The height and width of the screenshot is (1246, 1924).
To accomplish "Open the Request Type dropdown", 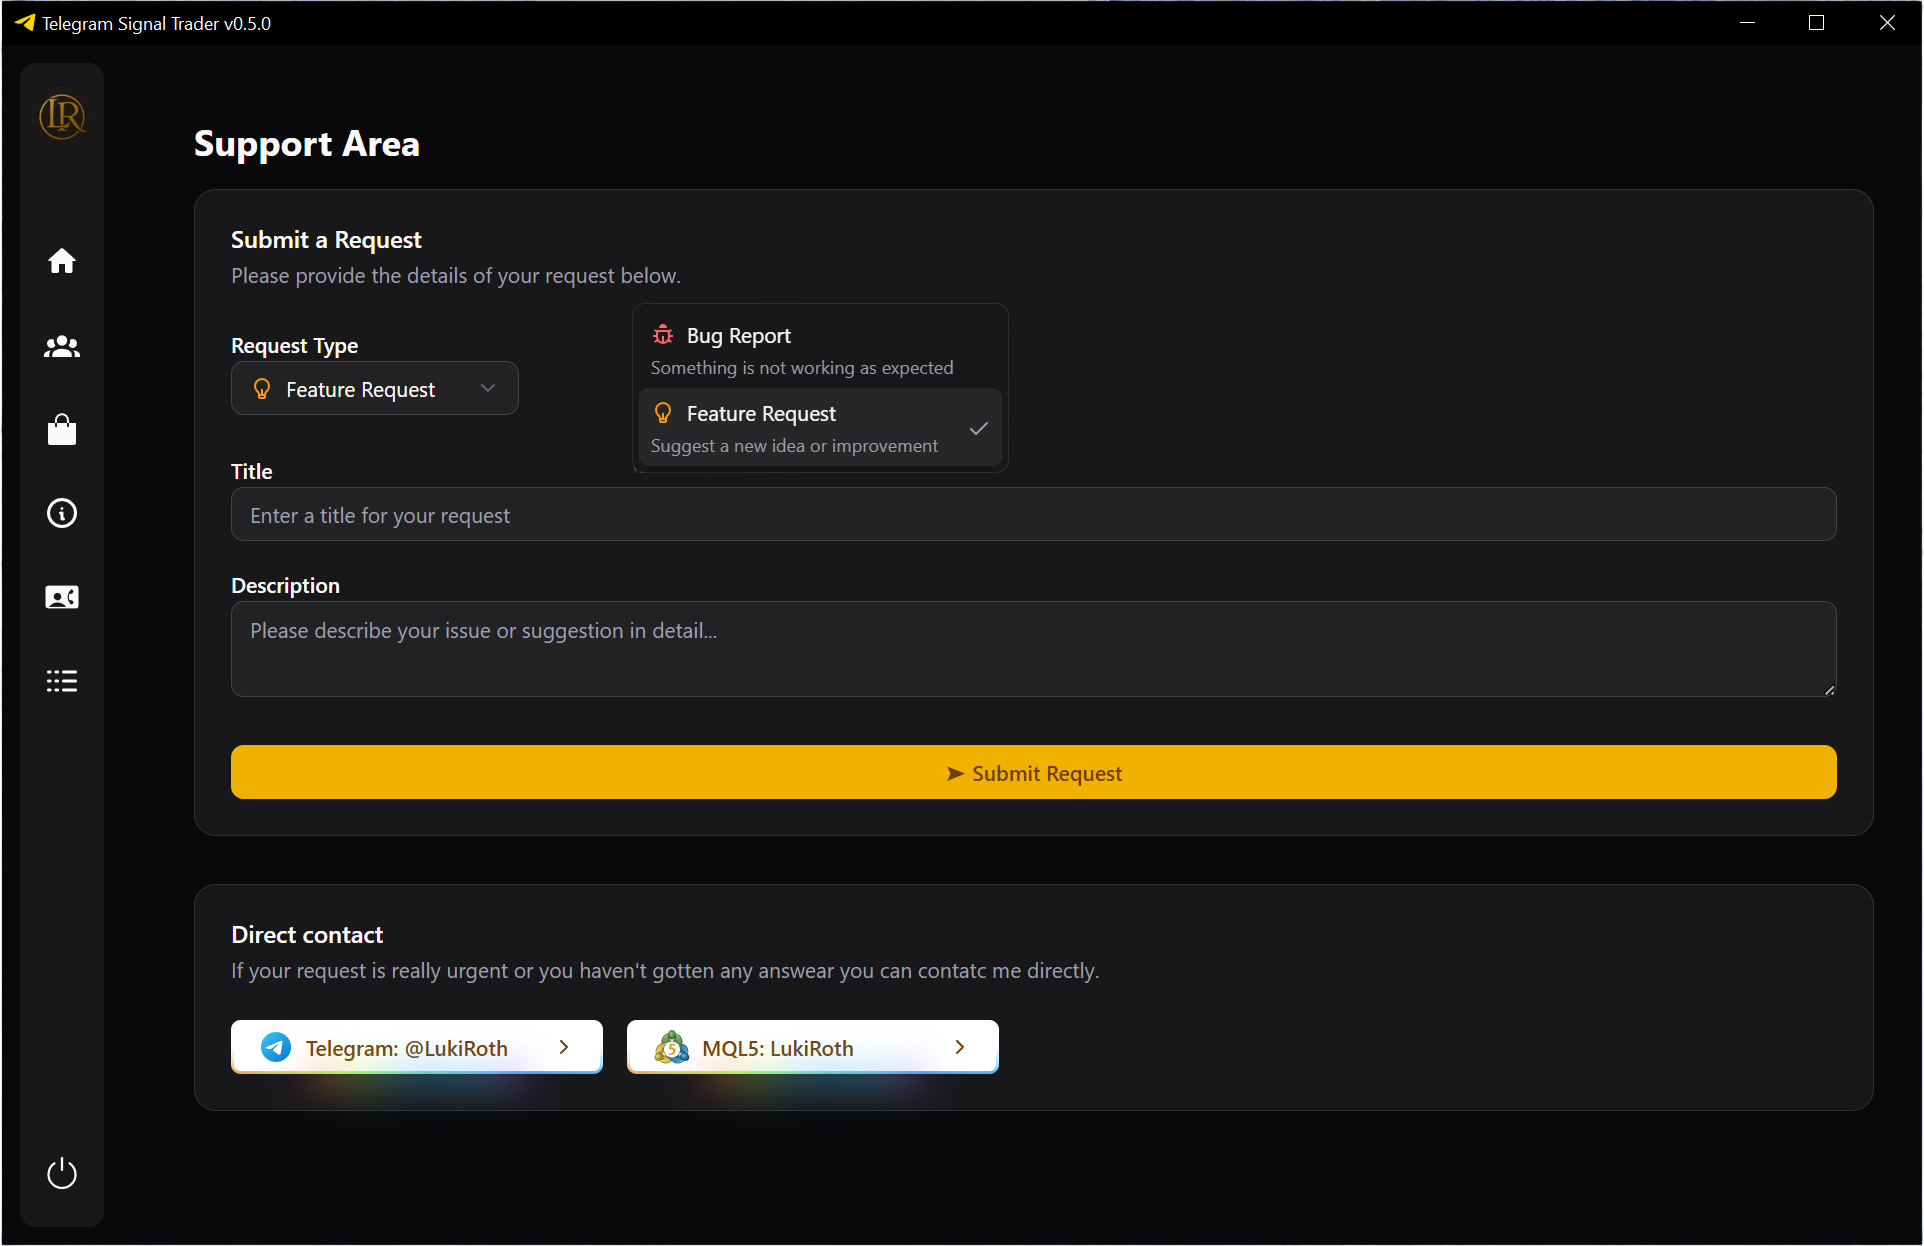I will click(x=374, y=389).
